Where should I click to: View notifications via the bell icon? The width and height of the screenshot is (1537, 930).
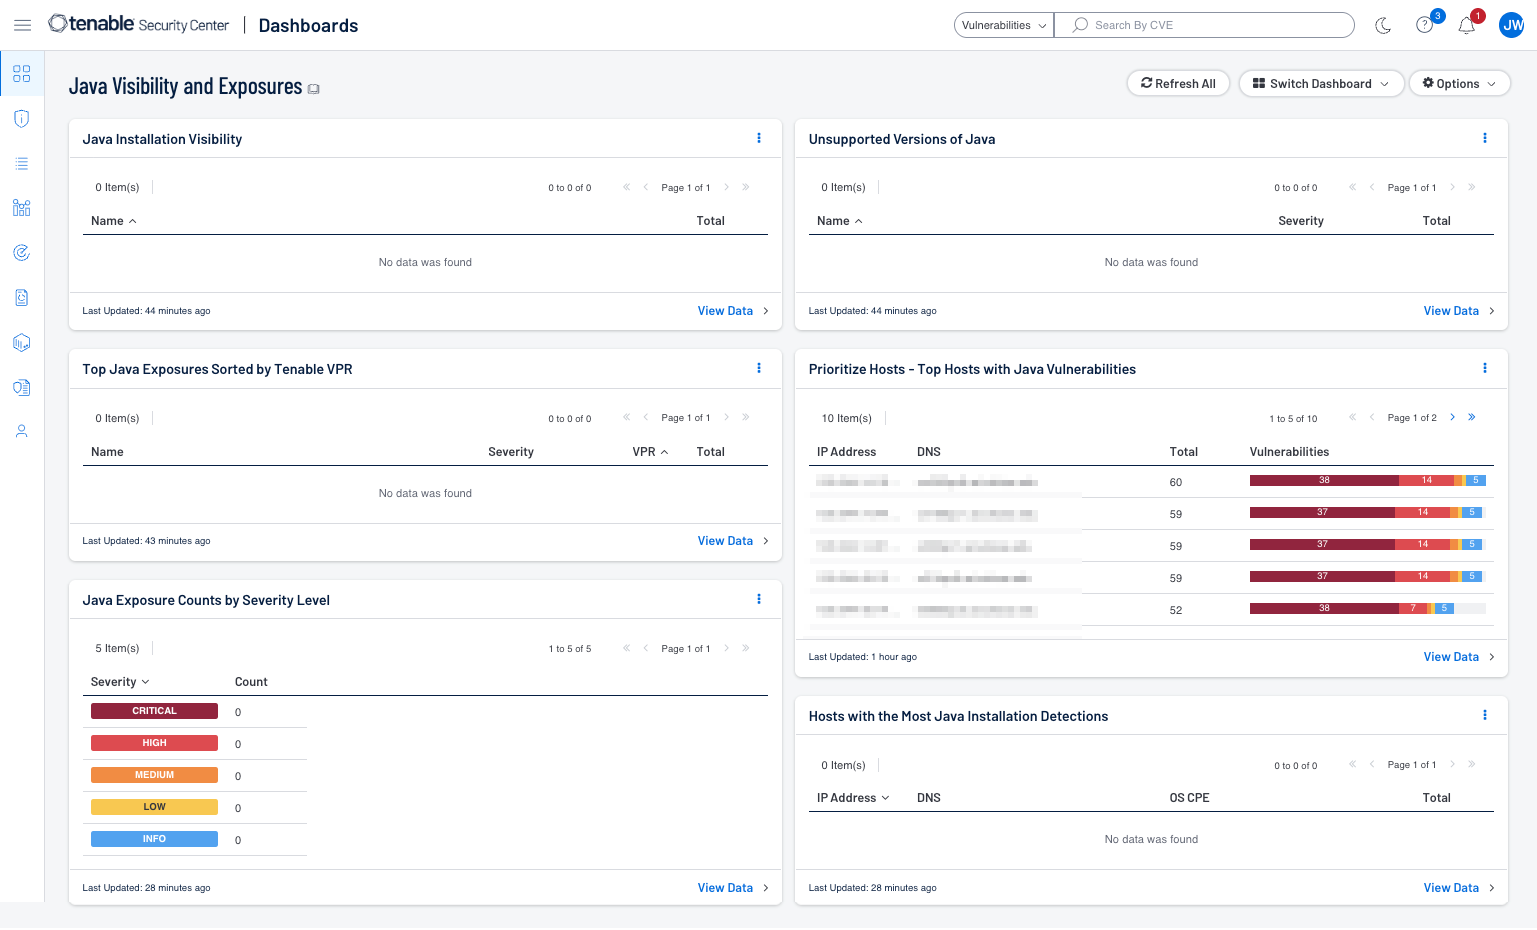pos(1466,25)
